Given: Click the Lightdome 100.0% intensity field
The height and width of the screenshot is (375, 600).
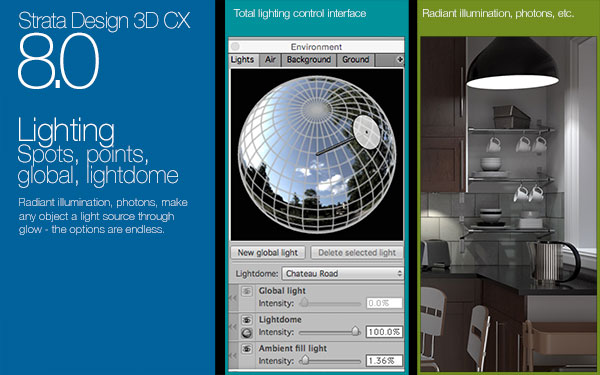Looking at the screenshot, I should coord(384,332).
